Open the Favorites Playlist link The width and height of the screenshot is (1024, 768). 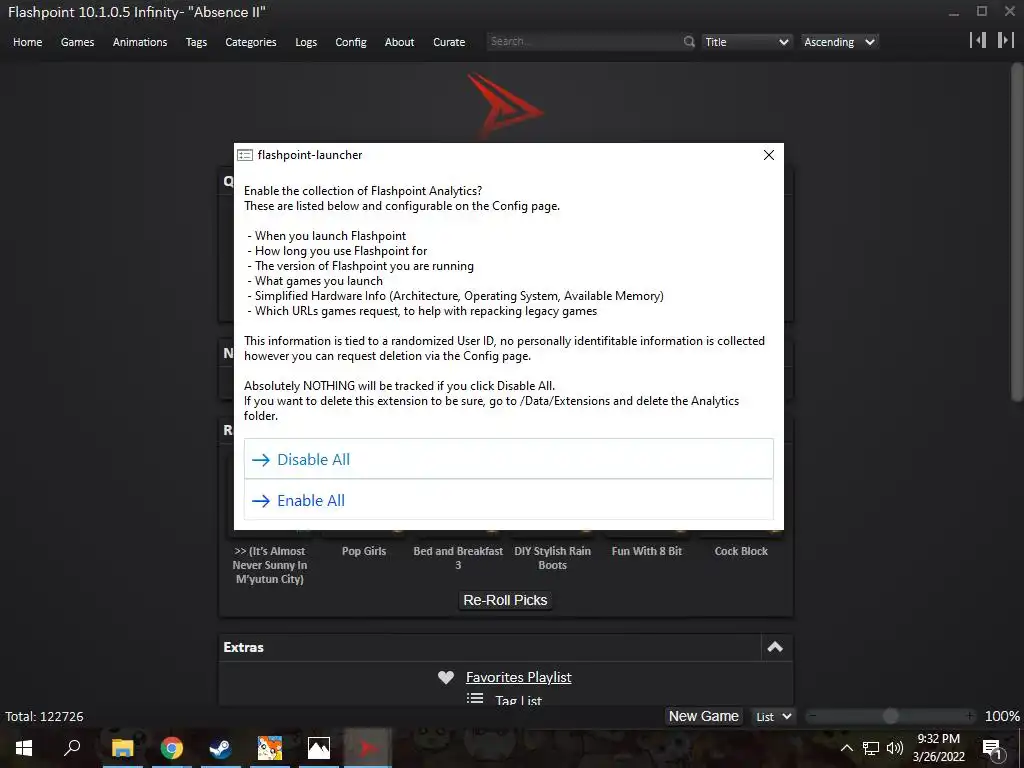point(519,677)
